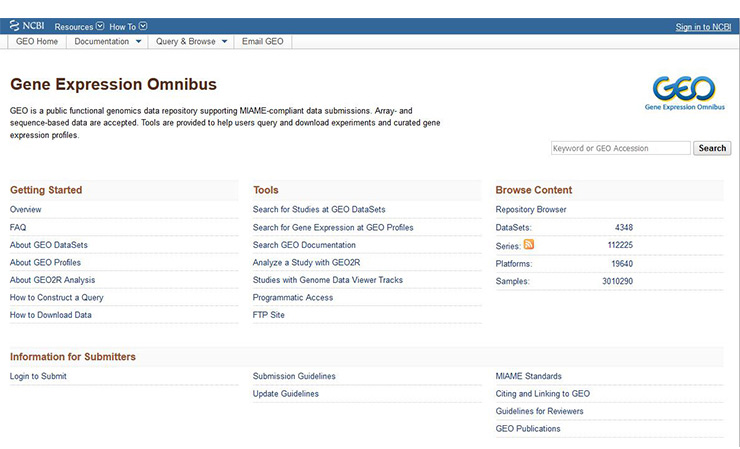Click the Platforms label link
This screenshot has height=449, width=740.
click(x=514, y=264)
